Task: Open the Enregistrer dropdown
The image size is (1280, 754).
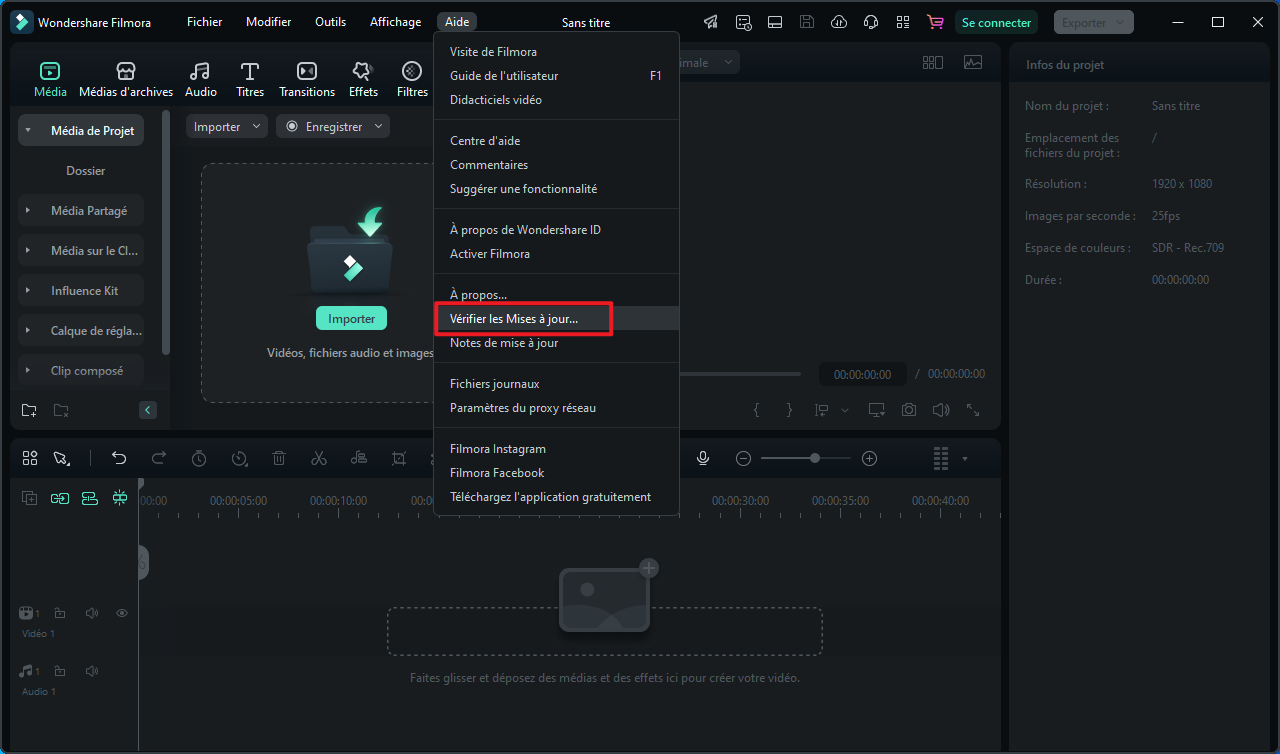Action: pyautogui.click(x=333, y=126)
